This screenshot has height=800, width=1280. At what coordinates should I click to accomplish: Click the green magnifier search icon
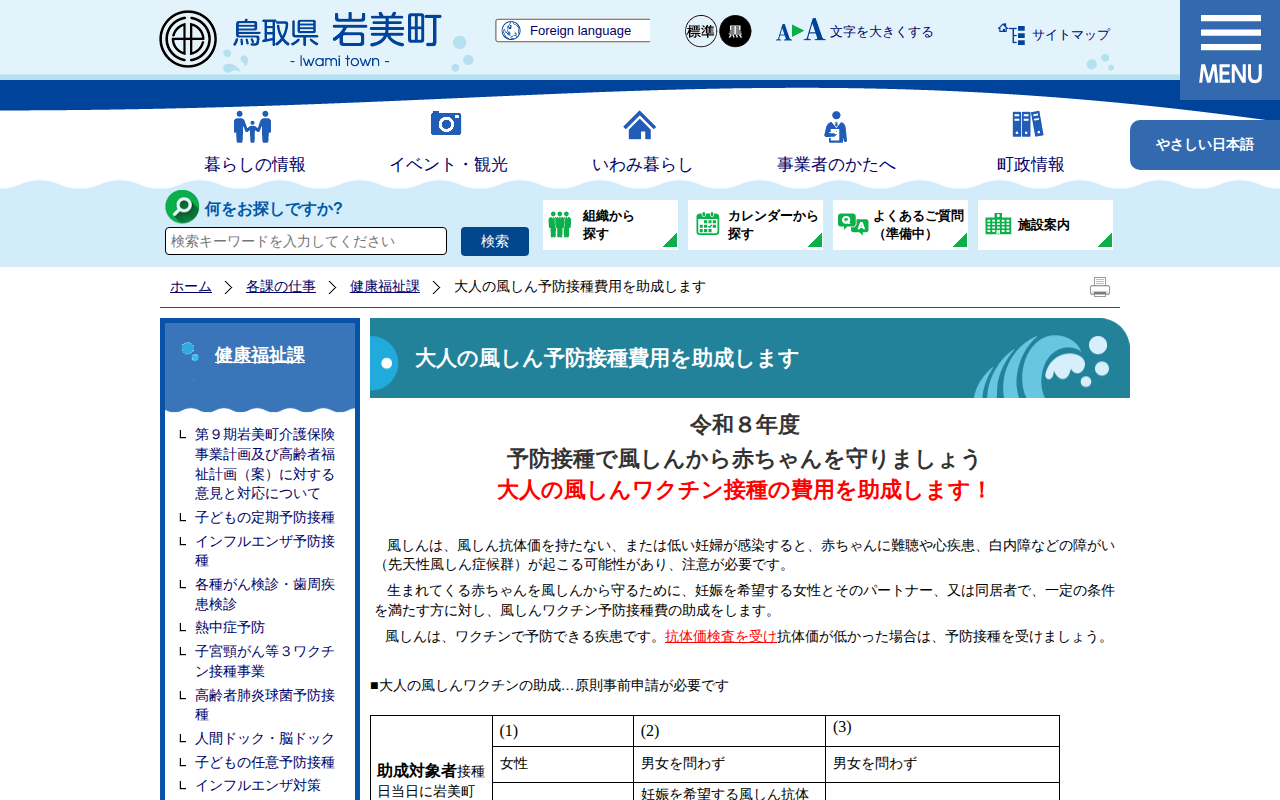pyautogui.click(x=182, y=207)
